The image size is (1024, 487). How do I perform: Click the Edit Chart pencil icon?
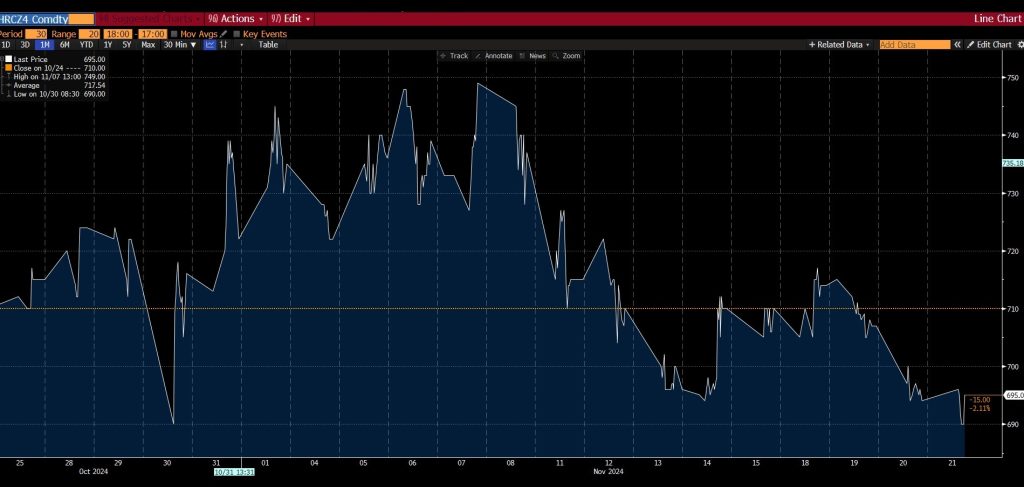point(991,45)
